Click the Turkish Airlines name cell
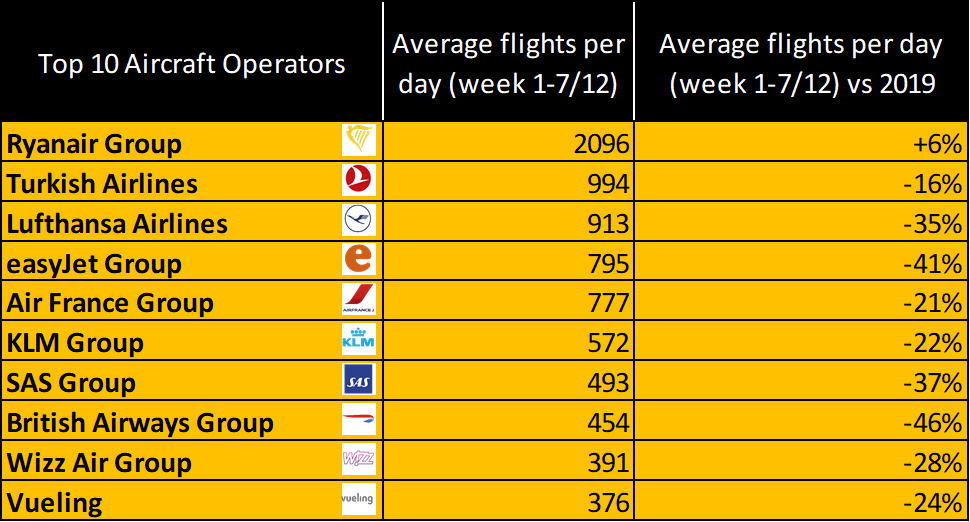Screen dimensions: 970x522 point(103,184)
